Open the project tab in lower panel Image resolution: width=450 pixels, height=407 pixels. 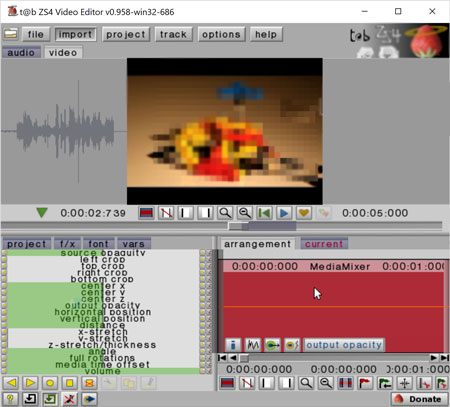[27, 244]
